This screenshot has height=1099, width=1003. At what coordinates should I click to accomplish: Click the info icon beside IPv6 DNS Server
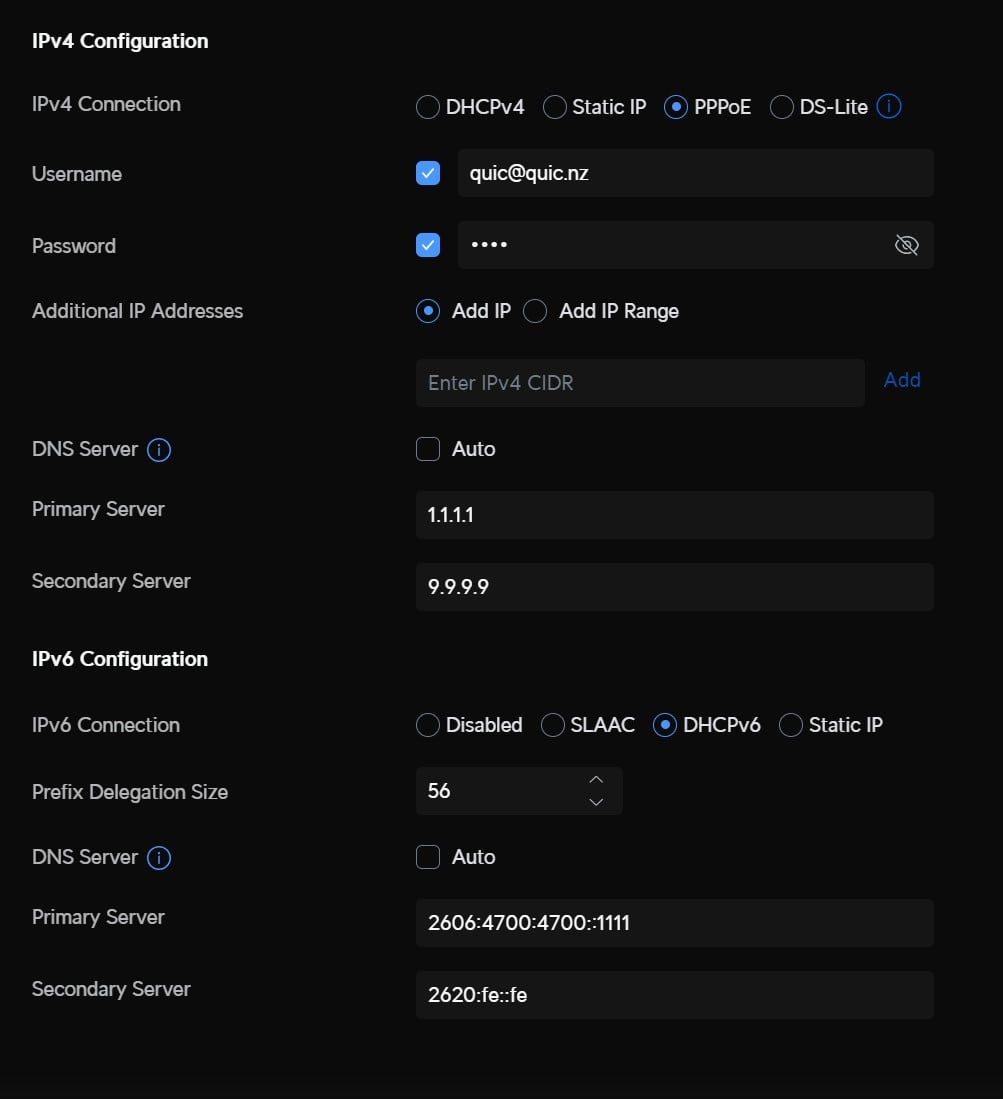click(x=158, y=857)
